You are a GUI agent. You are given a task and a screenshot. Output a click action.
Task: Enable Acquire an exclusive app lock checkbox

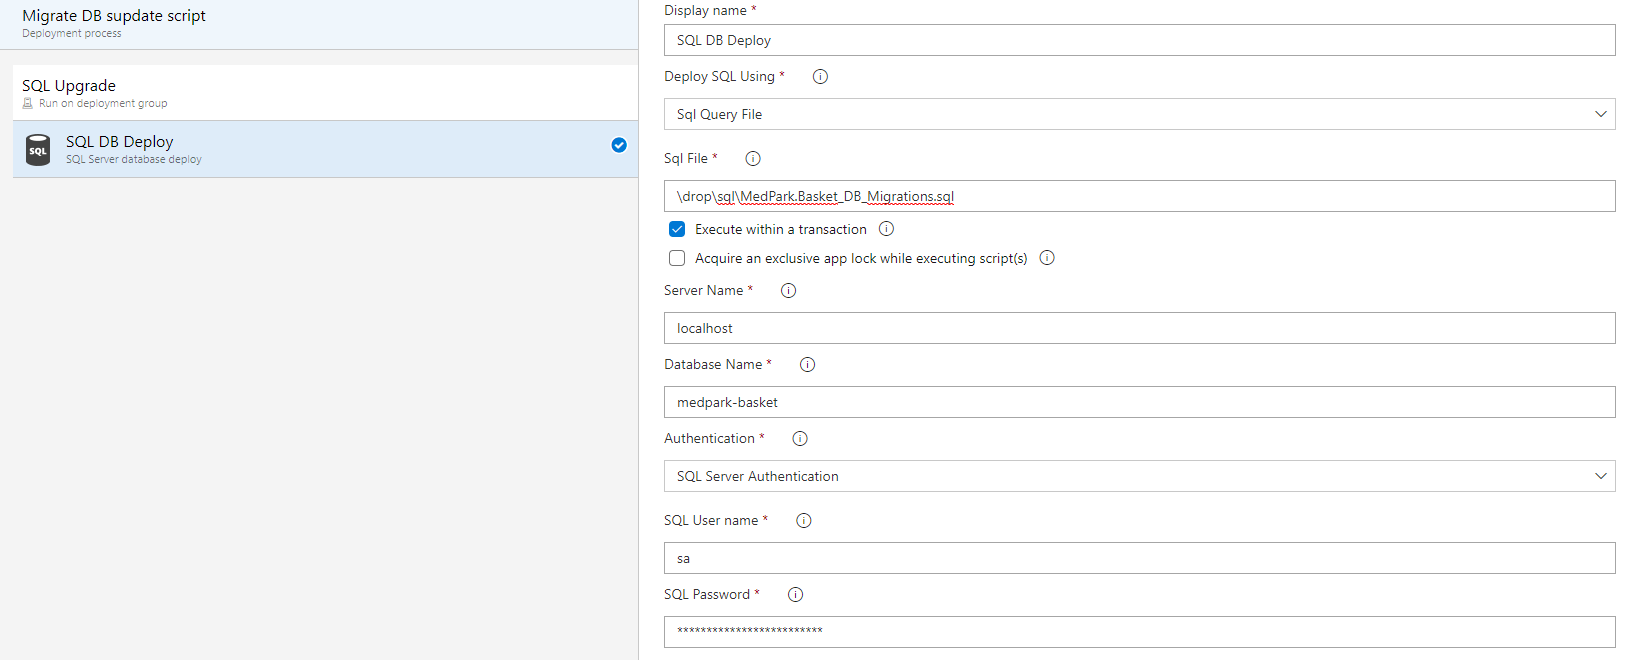click(677, 258)
